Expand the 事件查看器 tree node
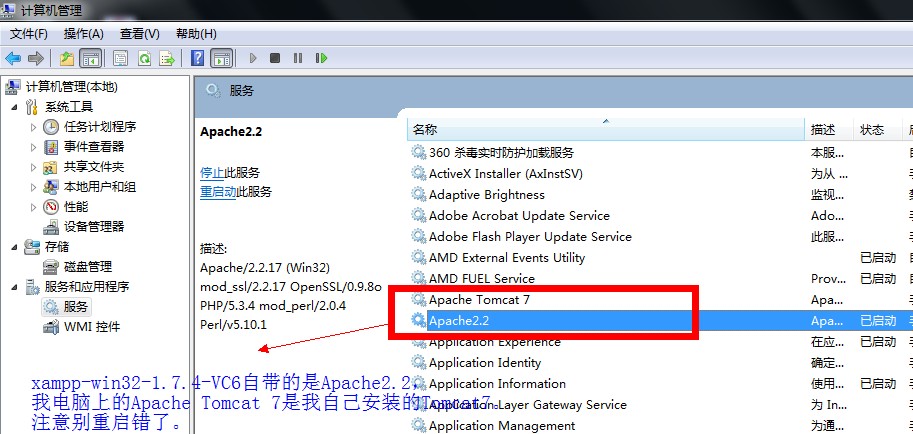Image resolution: width=913 pixels, height=434 pixels. click(x=33, y=147)
